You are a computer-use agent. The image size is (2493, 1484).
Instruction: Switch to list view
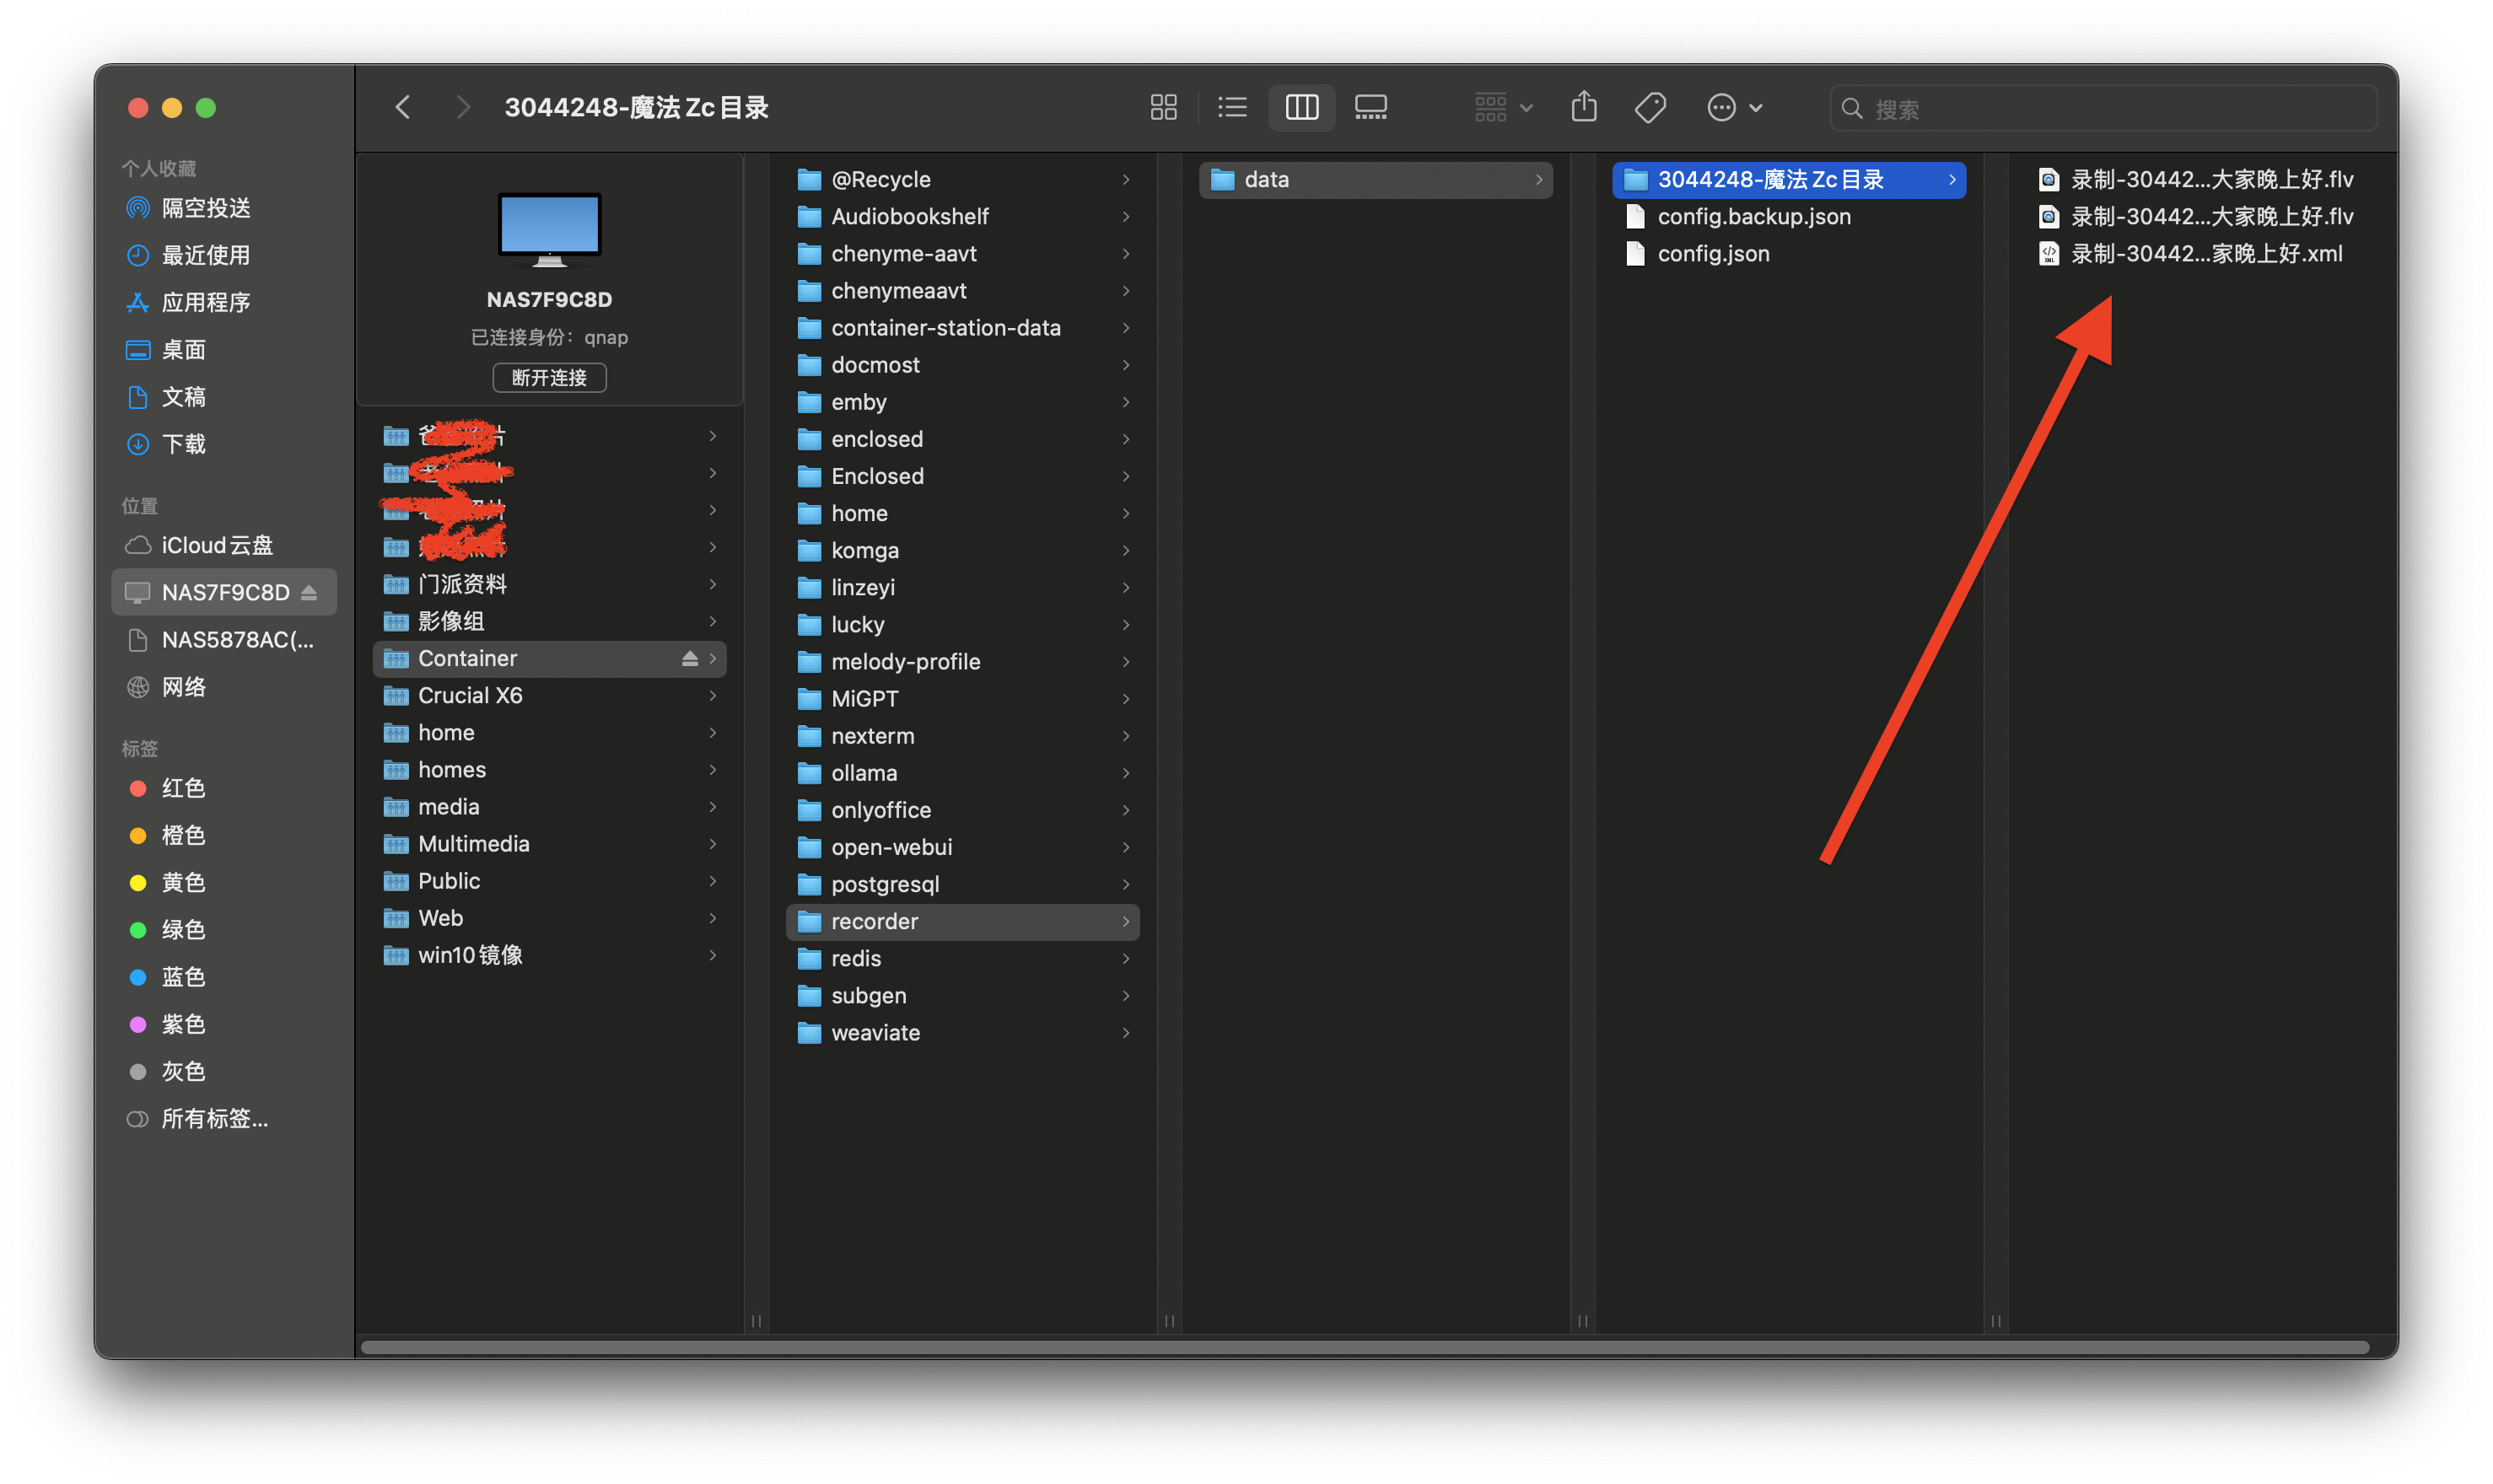click(1232, 107)
